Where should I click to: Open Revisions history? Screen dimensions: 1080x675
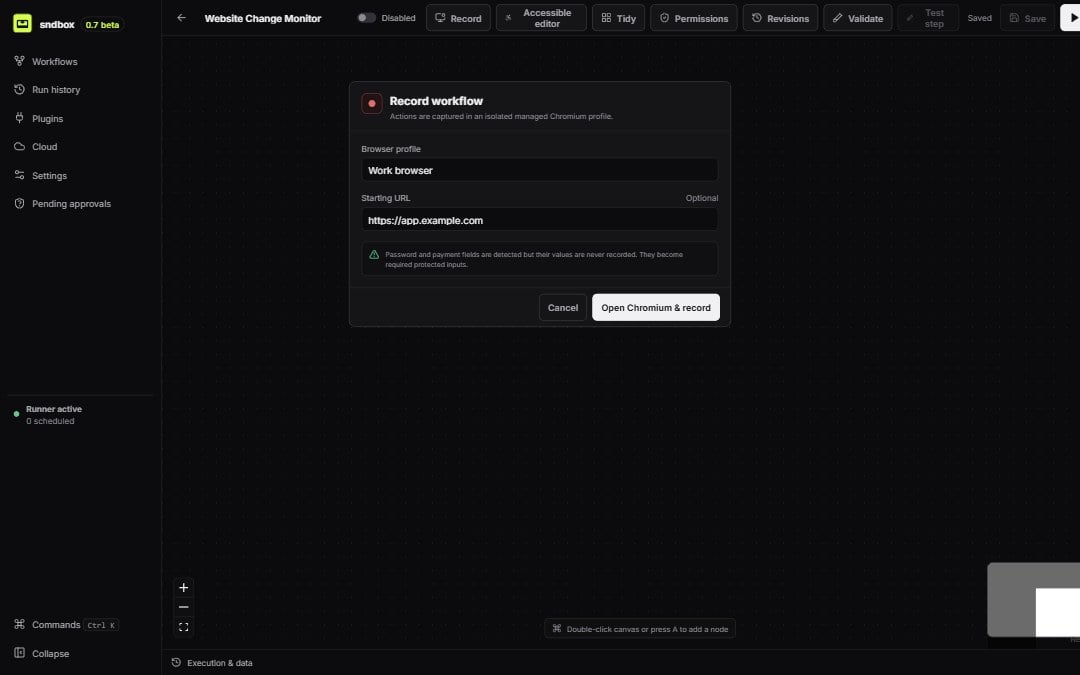[x=780, y=18]
